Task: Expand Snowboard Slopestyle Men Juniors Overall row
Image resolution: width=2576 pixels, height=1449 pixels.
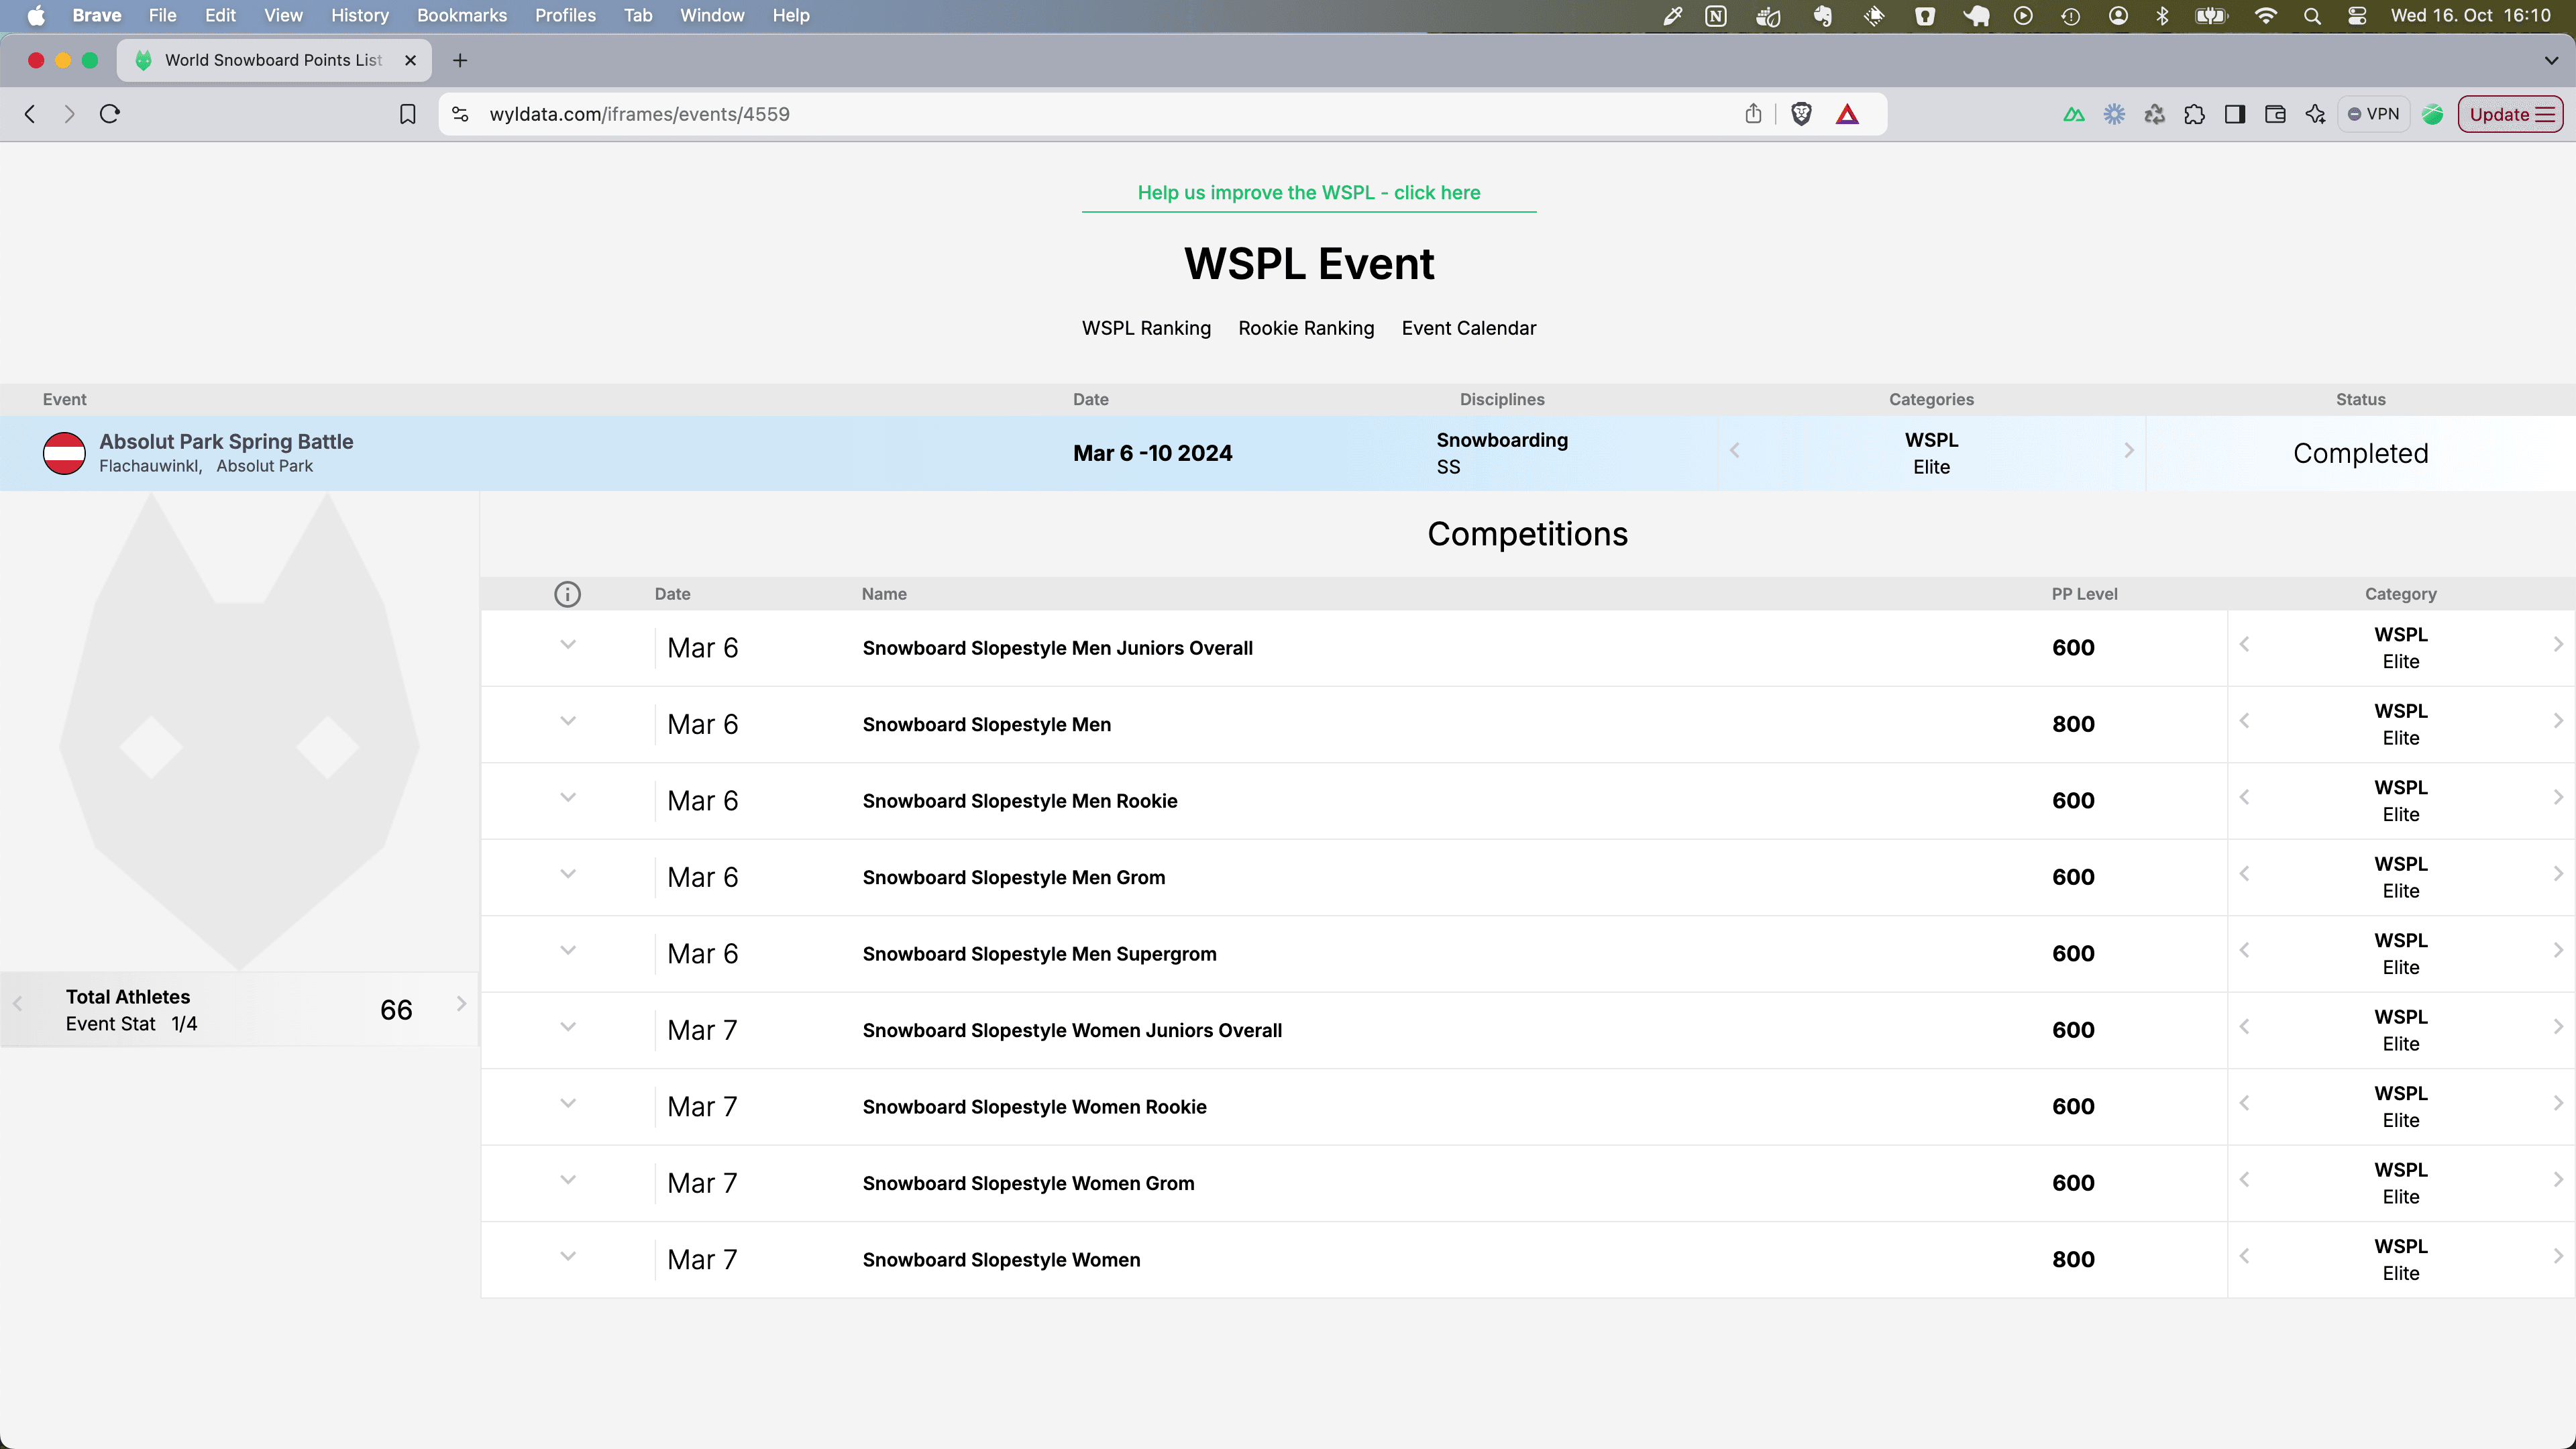Action: (567, 645)
